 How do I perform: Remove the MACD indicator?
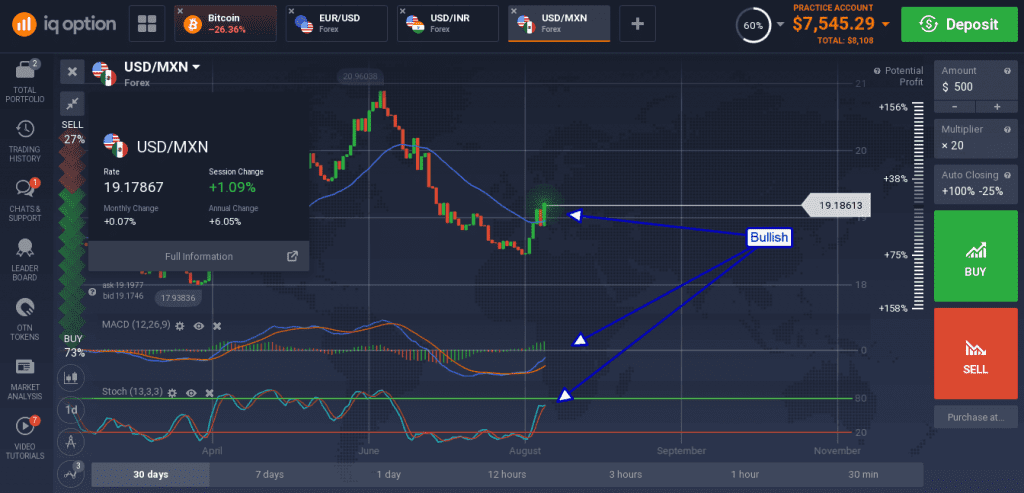point(217,325)
